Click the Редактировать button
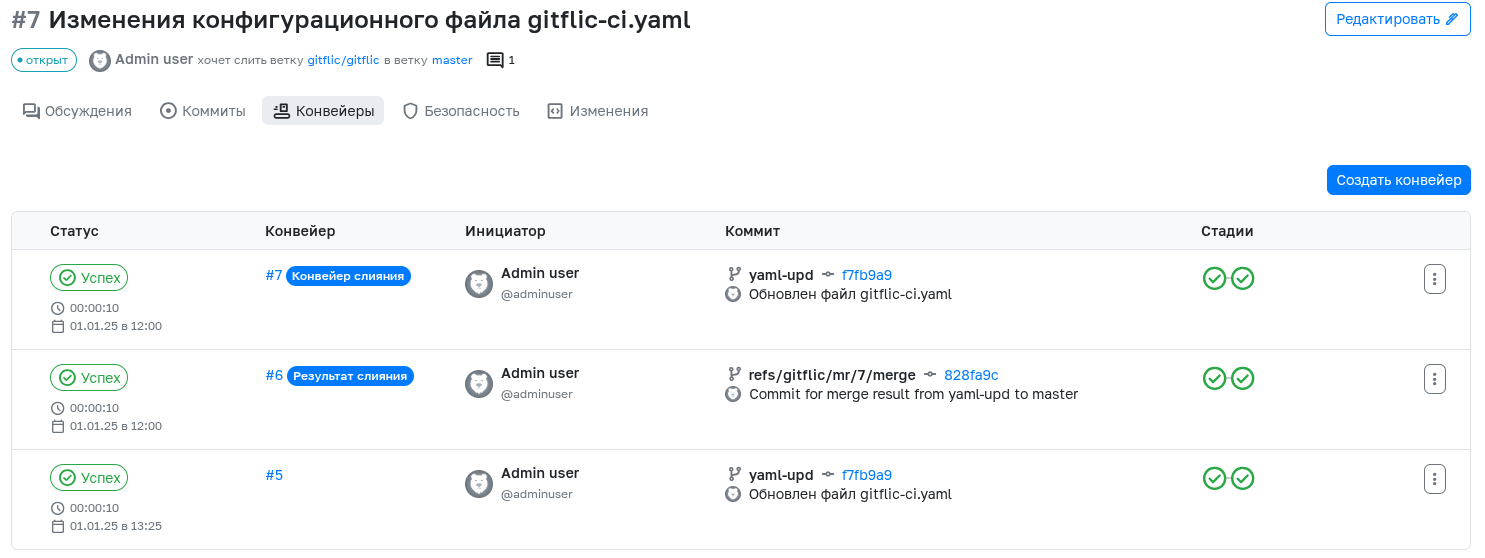This screenshot has width=1485, height=558. pos(1397,19)
